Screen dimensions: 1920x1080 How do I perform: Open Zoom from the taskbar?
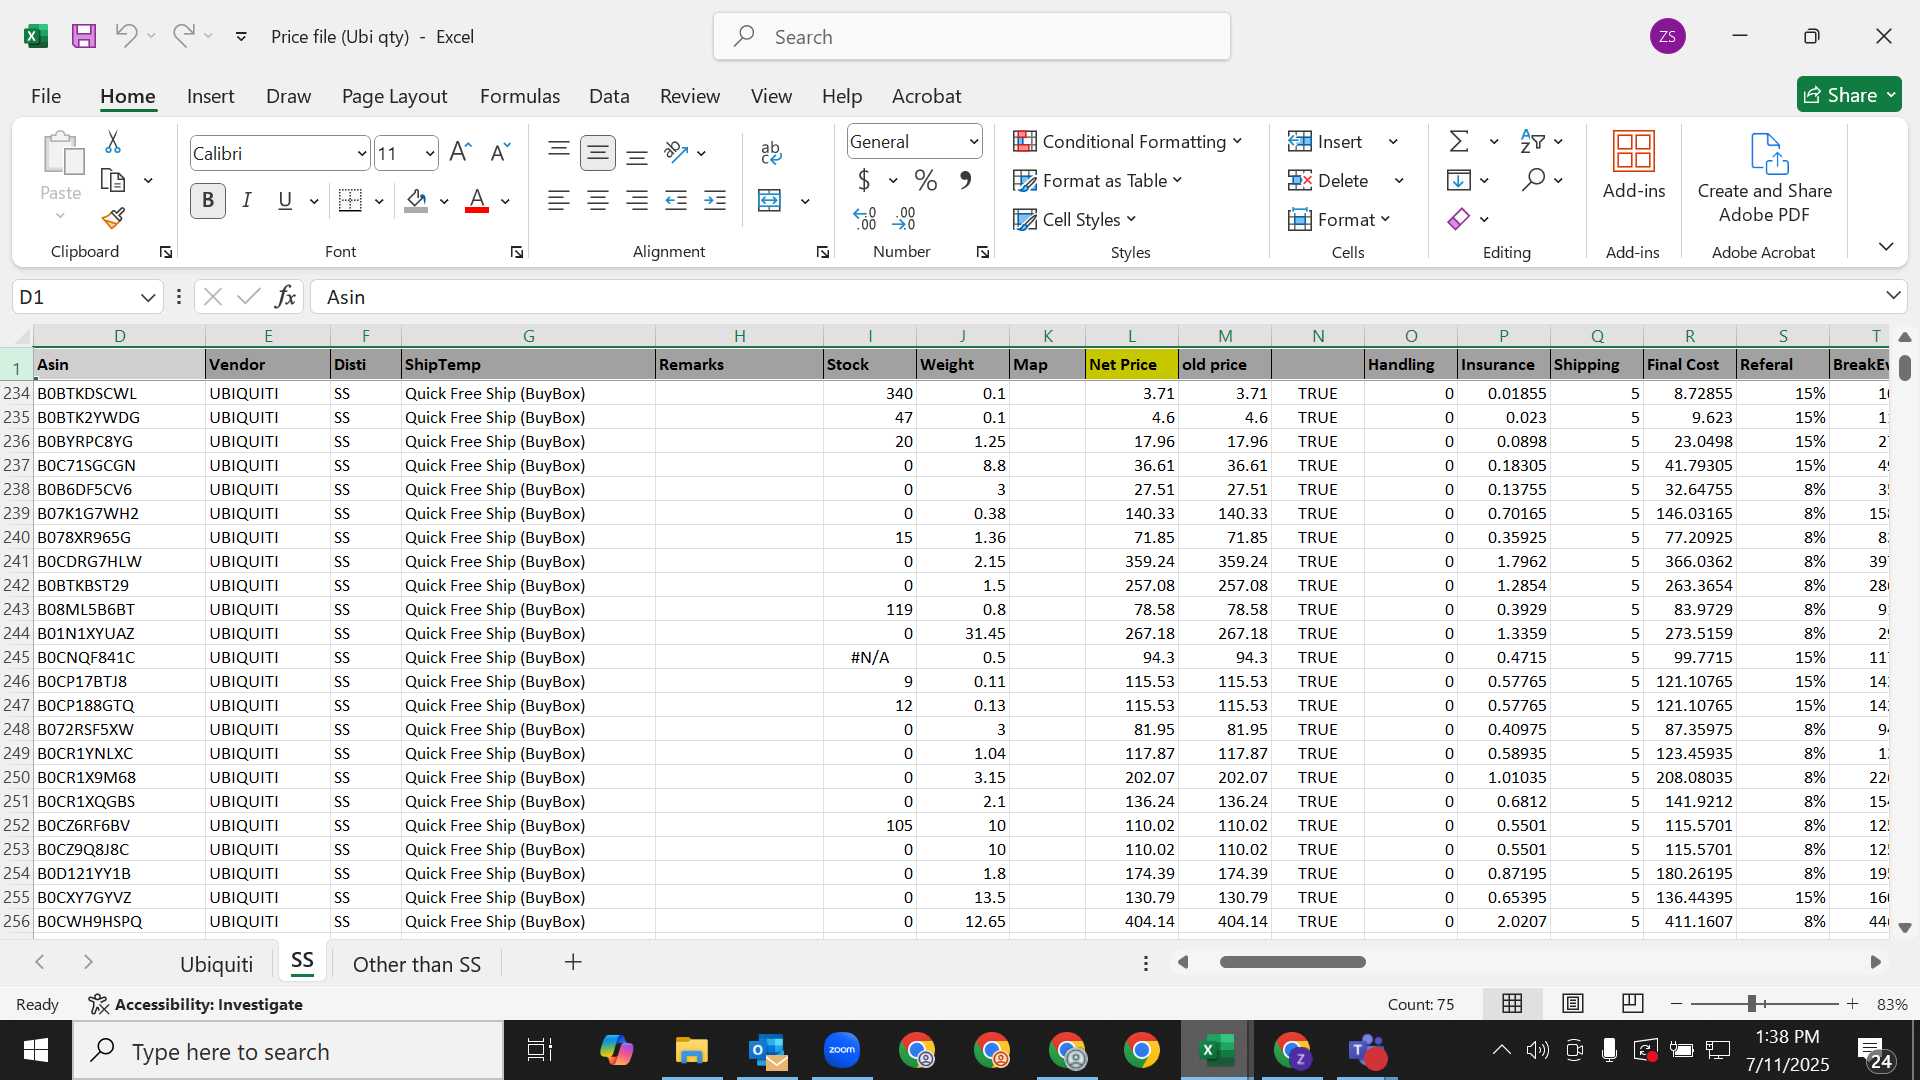pyautogui.click(x=842, y=1051)
